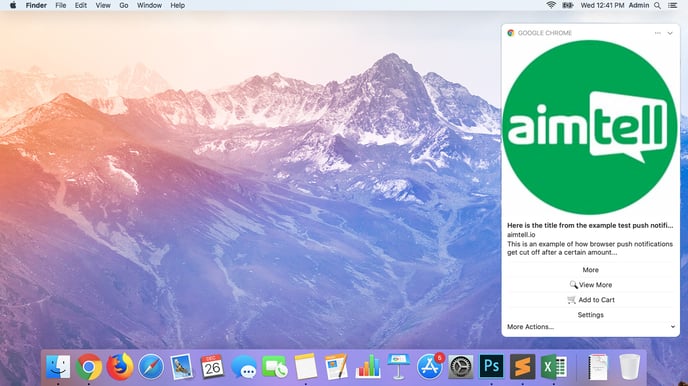This screenshot has height=386, width=688.
Task: Click the More notification button
Action: point(591,270)
